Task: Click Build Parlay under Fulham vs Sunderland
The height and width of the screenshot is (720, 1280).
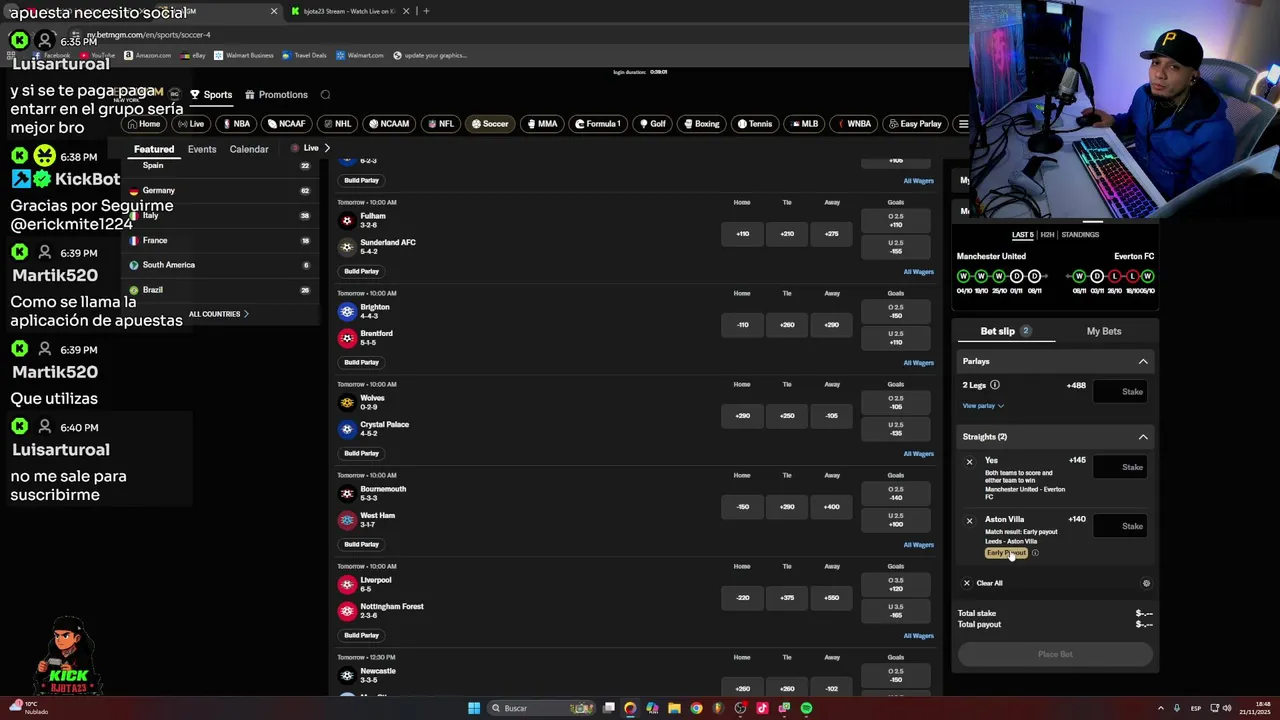Action: [x=362, y=271]
